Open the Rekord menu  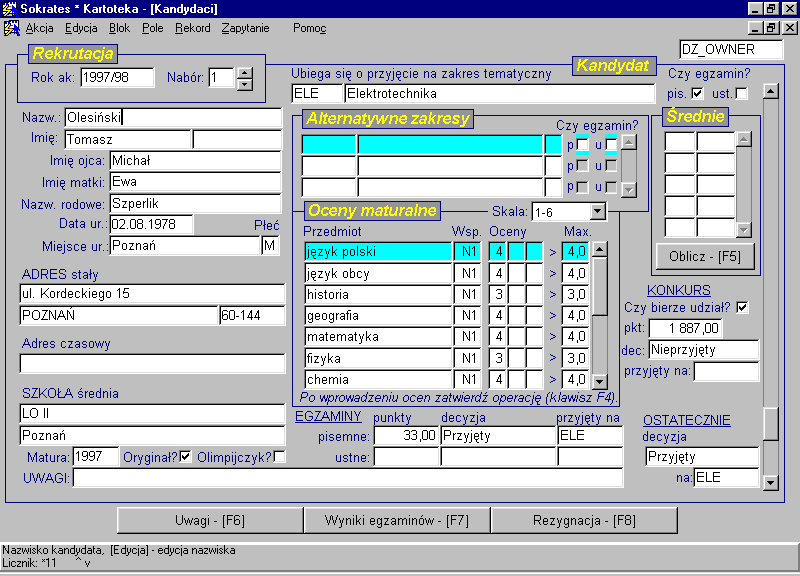click(192, 28)
